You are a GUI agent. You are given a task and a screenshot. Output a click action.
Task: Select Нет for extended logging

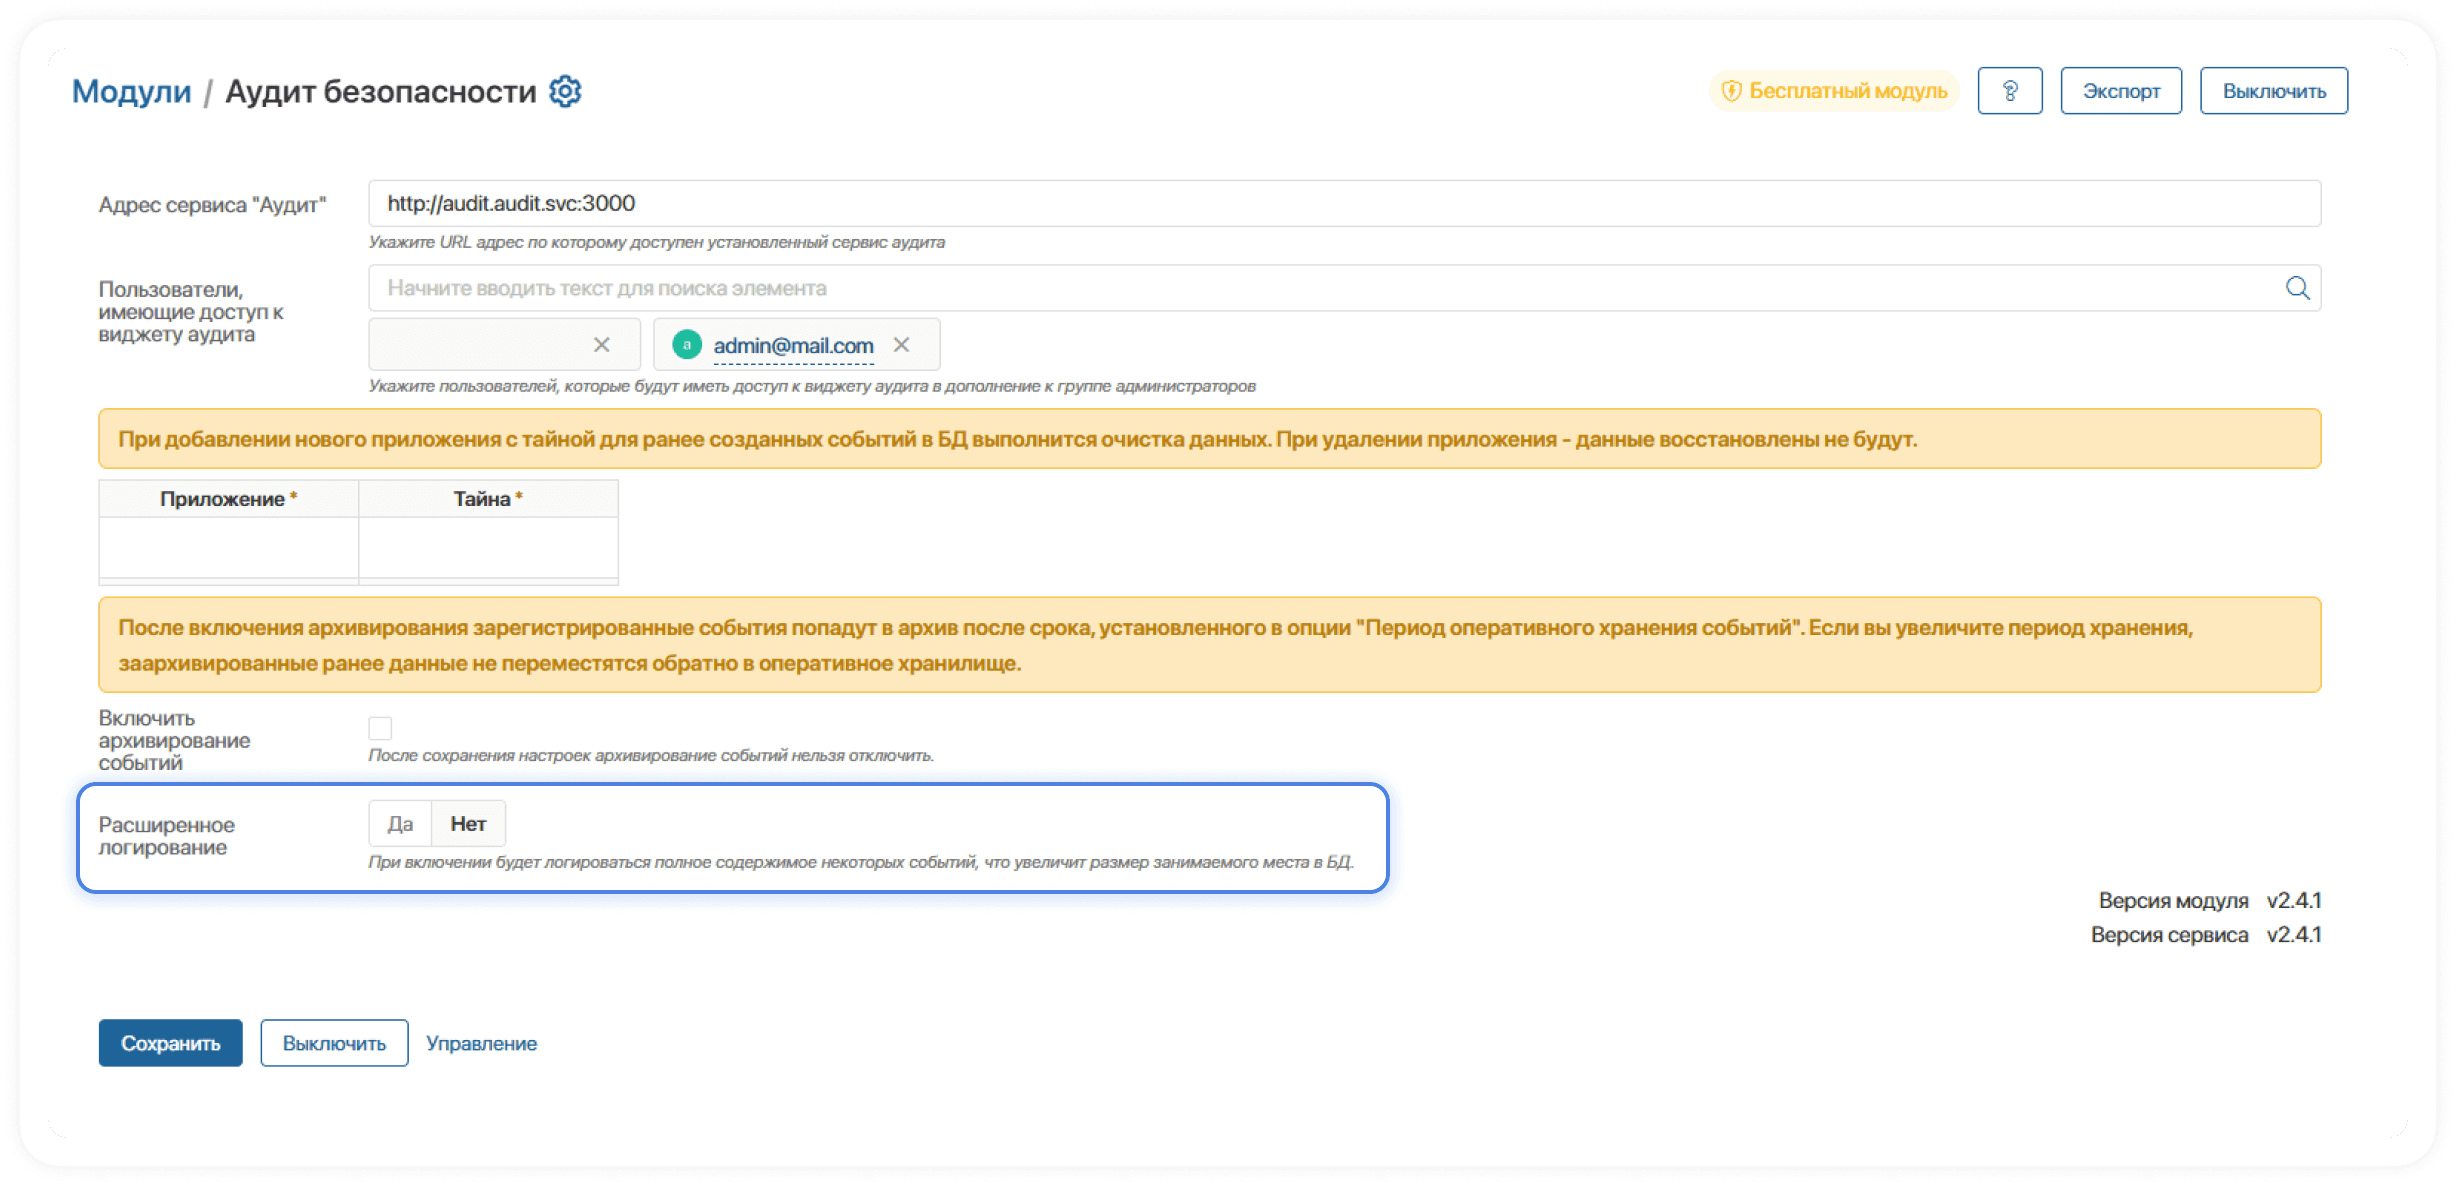(x=468, y=824)
